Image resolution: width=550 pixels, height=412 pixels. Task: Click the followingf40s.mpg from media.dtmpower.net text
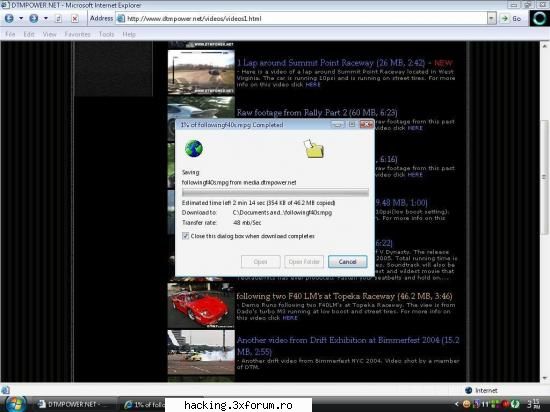(x=239, y=182)
